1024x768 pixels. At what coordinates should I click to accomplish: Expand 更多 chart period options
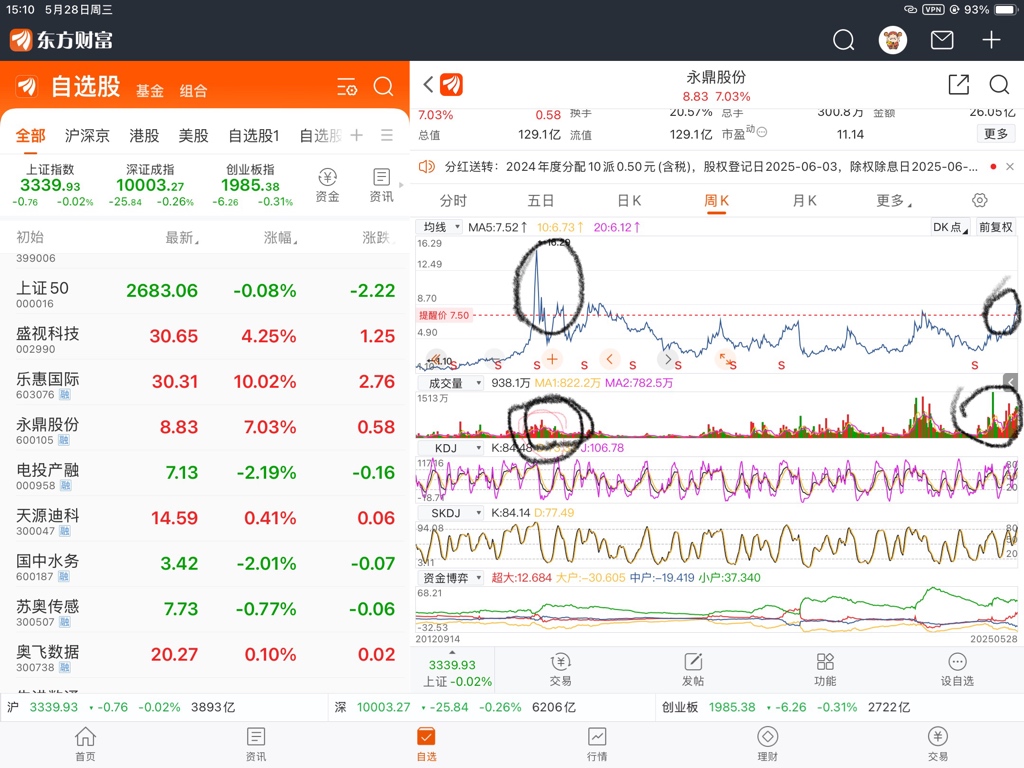[893, 200]
